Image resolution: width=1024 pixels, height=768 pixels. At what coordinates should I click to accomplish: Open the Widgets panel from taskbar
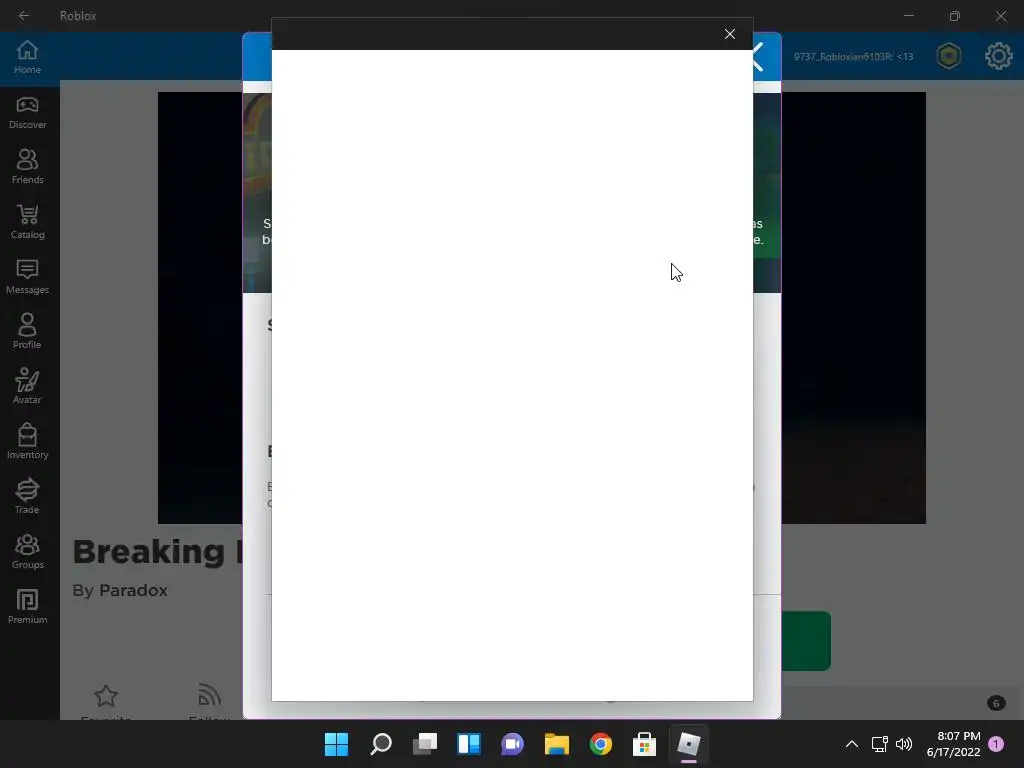coord(469,744)
